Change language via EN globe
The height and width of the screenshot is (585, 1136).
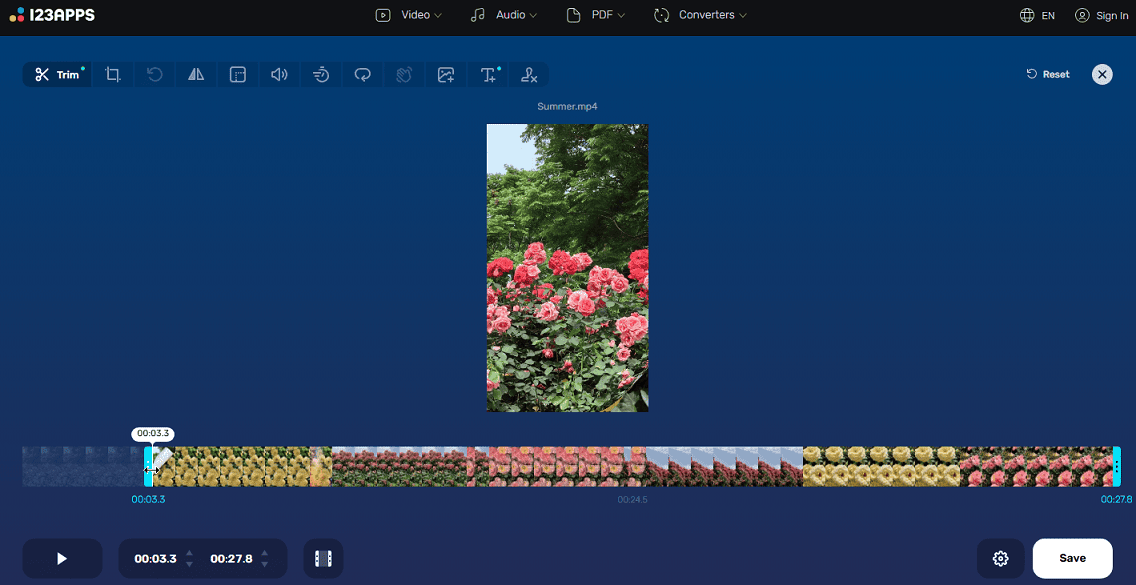[x=1037, y=15]
